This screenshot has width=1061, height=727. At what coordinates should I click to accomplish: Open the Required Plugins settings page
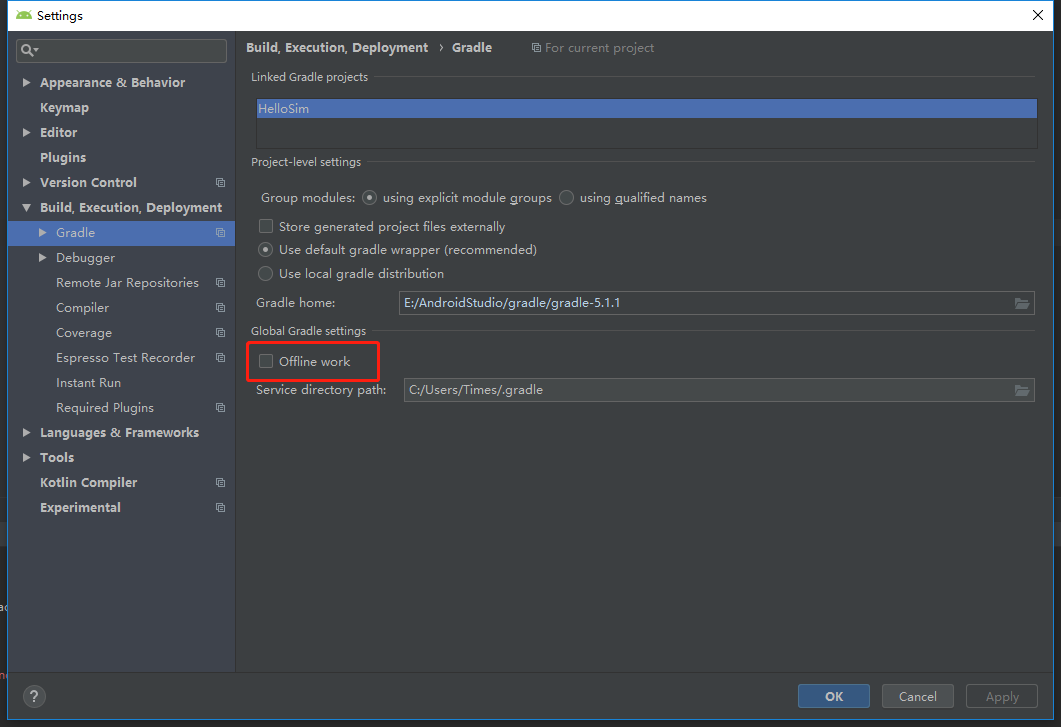click(105, 408)
